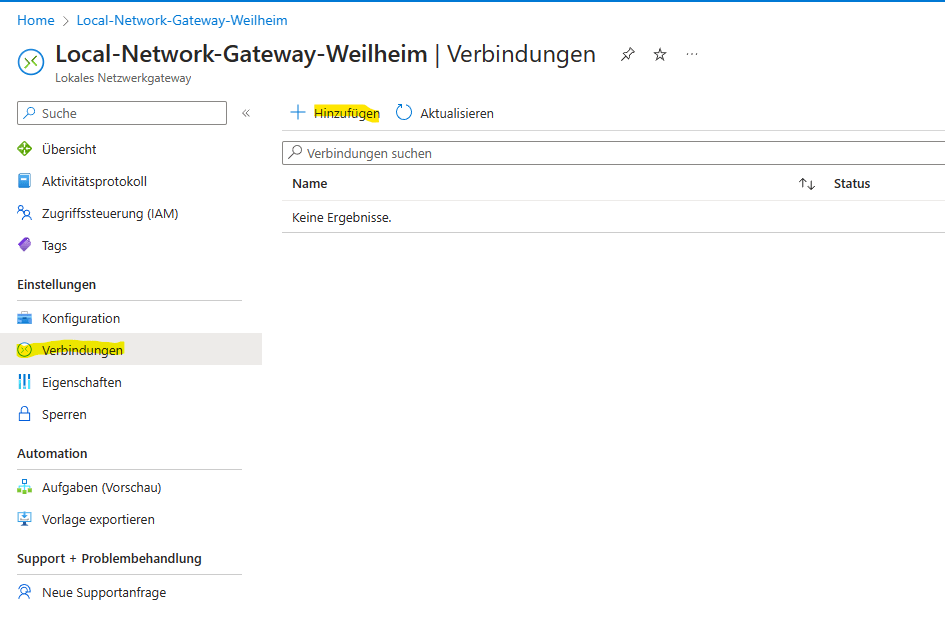Click the magnifier icon in Verbindungen suchen
945x629 pixels.
295,152
